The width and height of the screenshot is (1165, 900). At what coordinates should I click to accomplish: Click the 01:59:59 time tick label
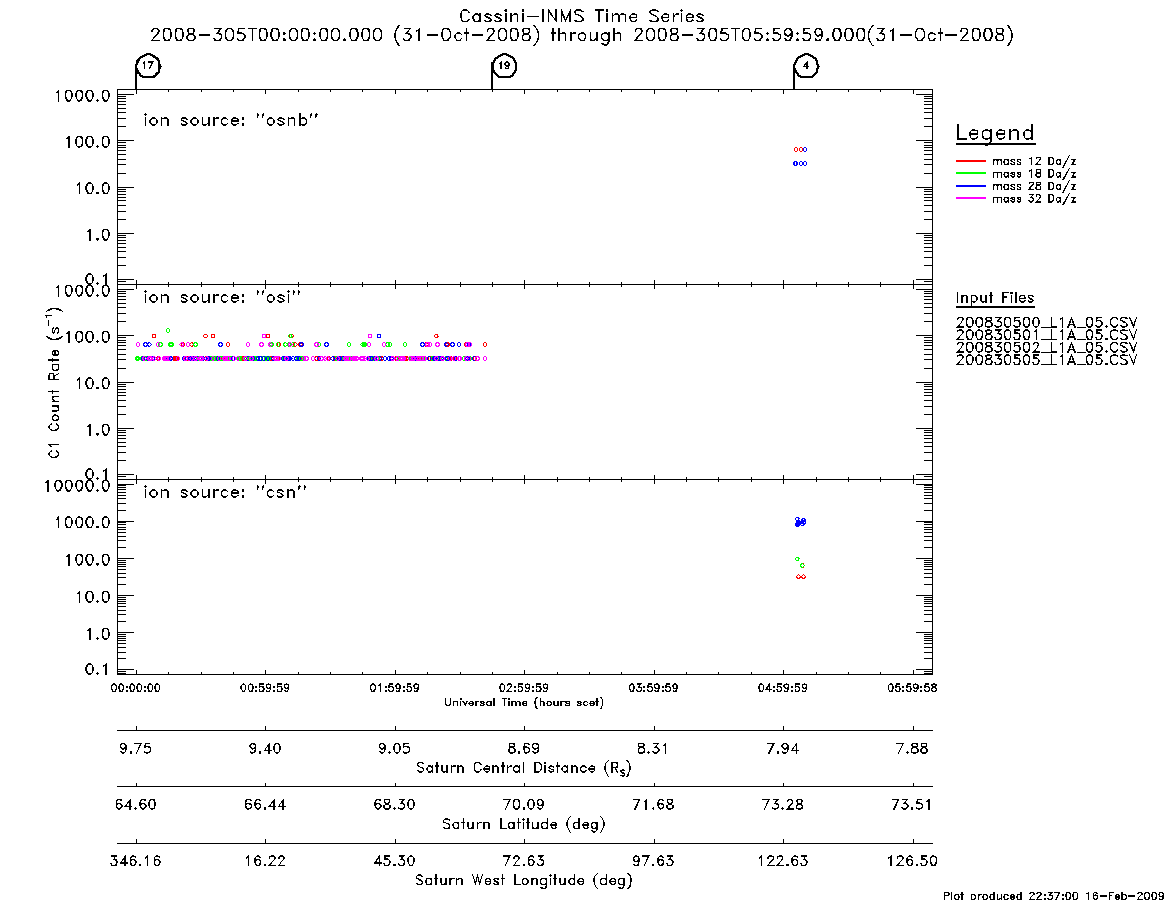[395, 688]
